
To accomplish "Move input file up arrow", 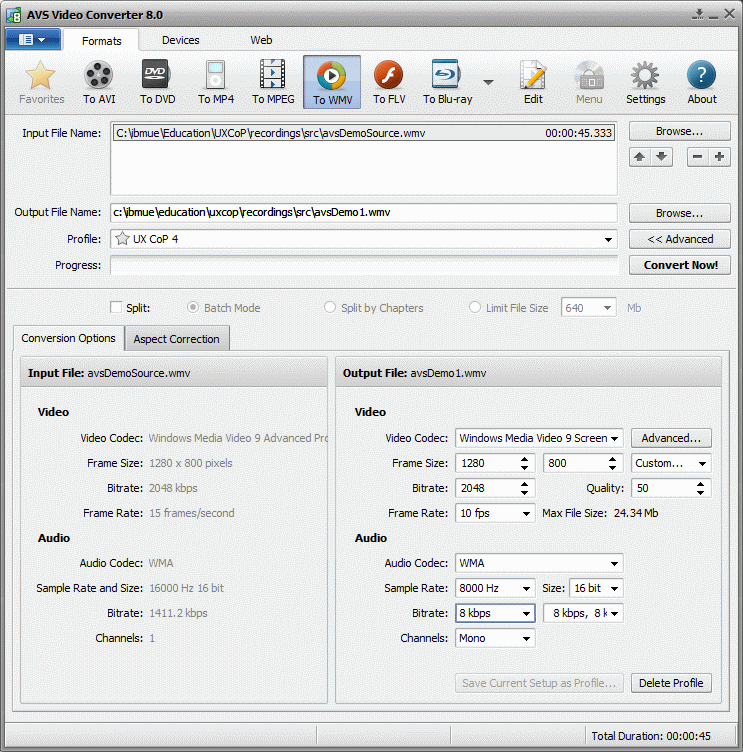I will coord(640,157).
